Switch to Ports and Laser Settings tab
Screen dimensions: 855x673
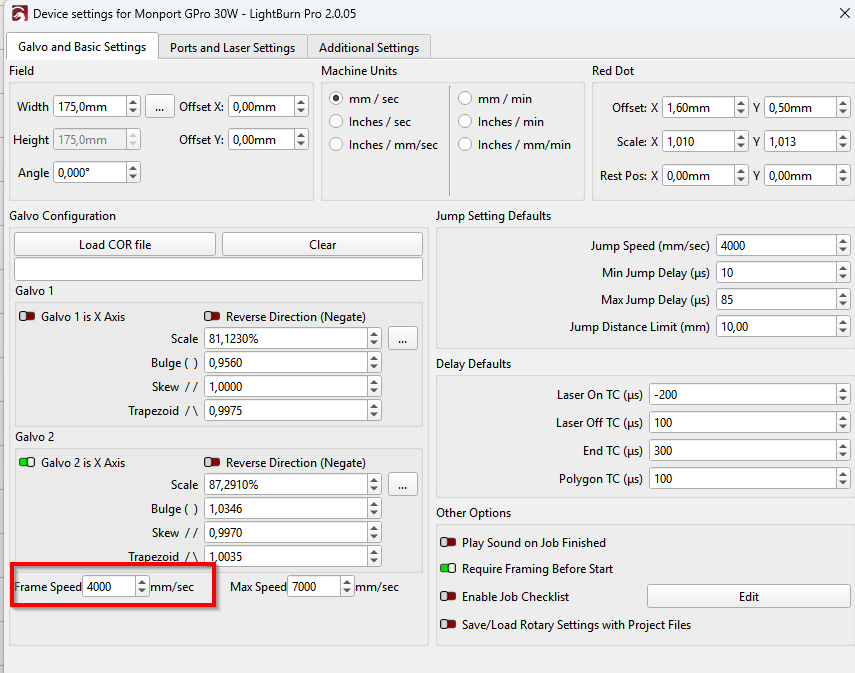[232, 47]
